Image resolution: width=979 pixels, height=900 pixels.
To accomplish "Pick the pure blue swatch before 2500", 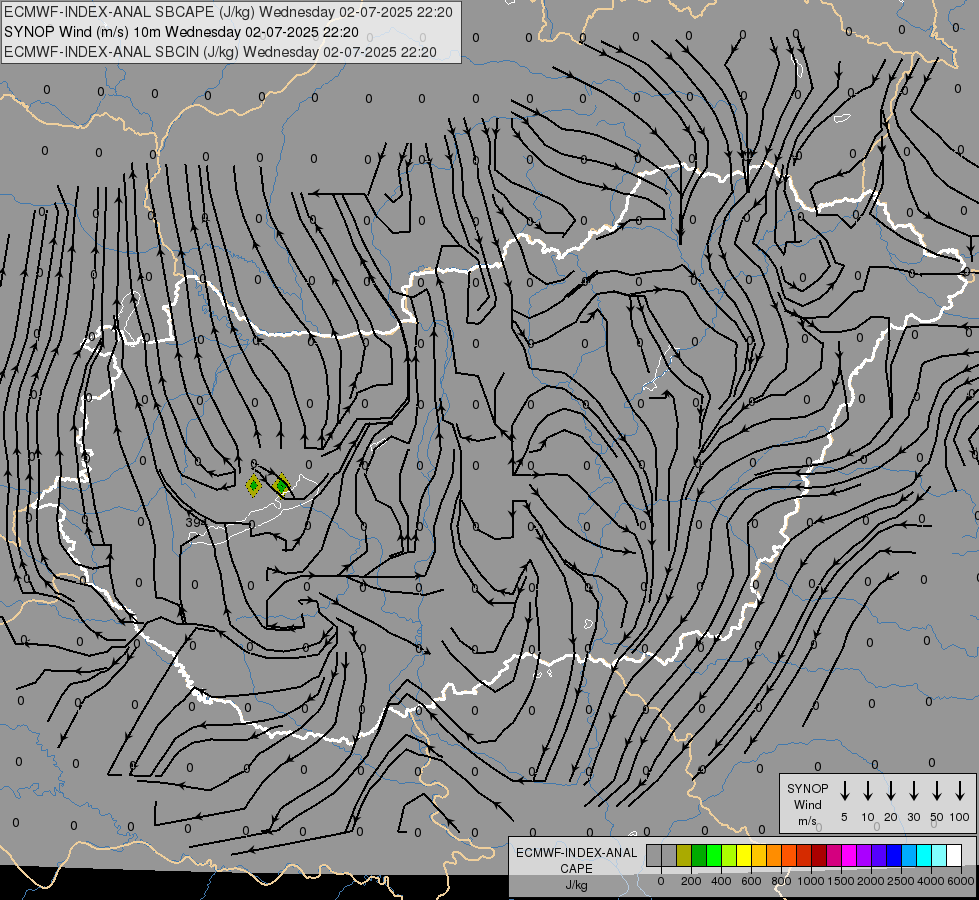I will point(893,855).
